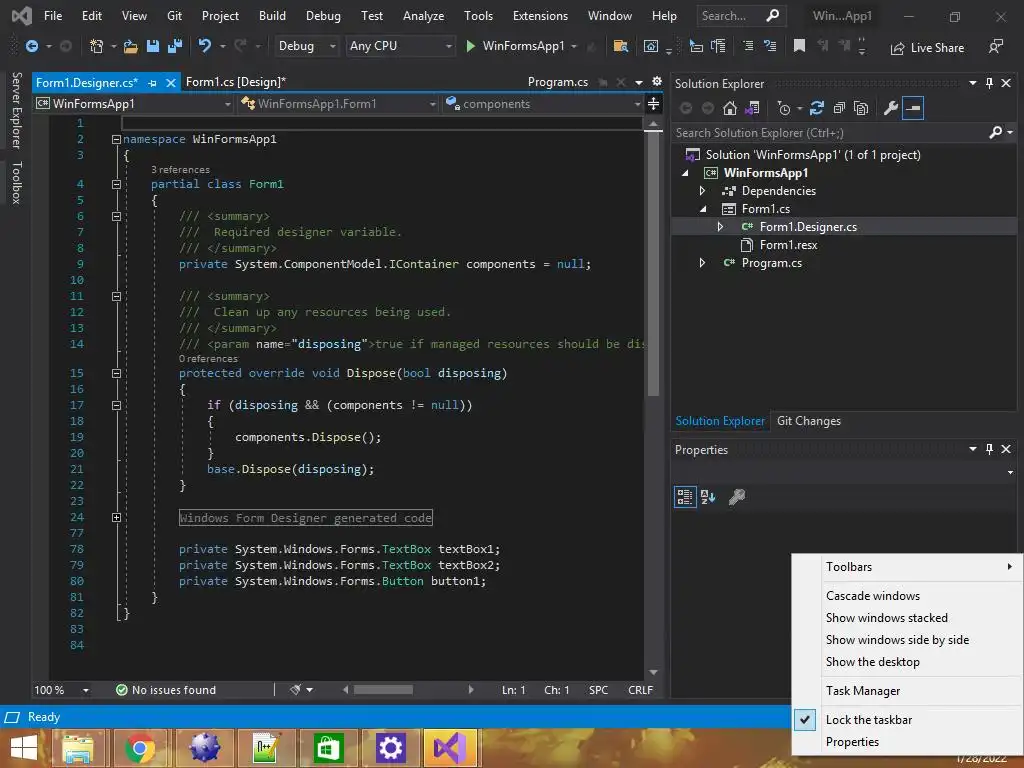Open Chrome from the taskbar
This screenshot has height=768, width=1024.
coord(140,748)
